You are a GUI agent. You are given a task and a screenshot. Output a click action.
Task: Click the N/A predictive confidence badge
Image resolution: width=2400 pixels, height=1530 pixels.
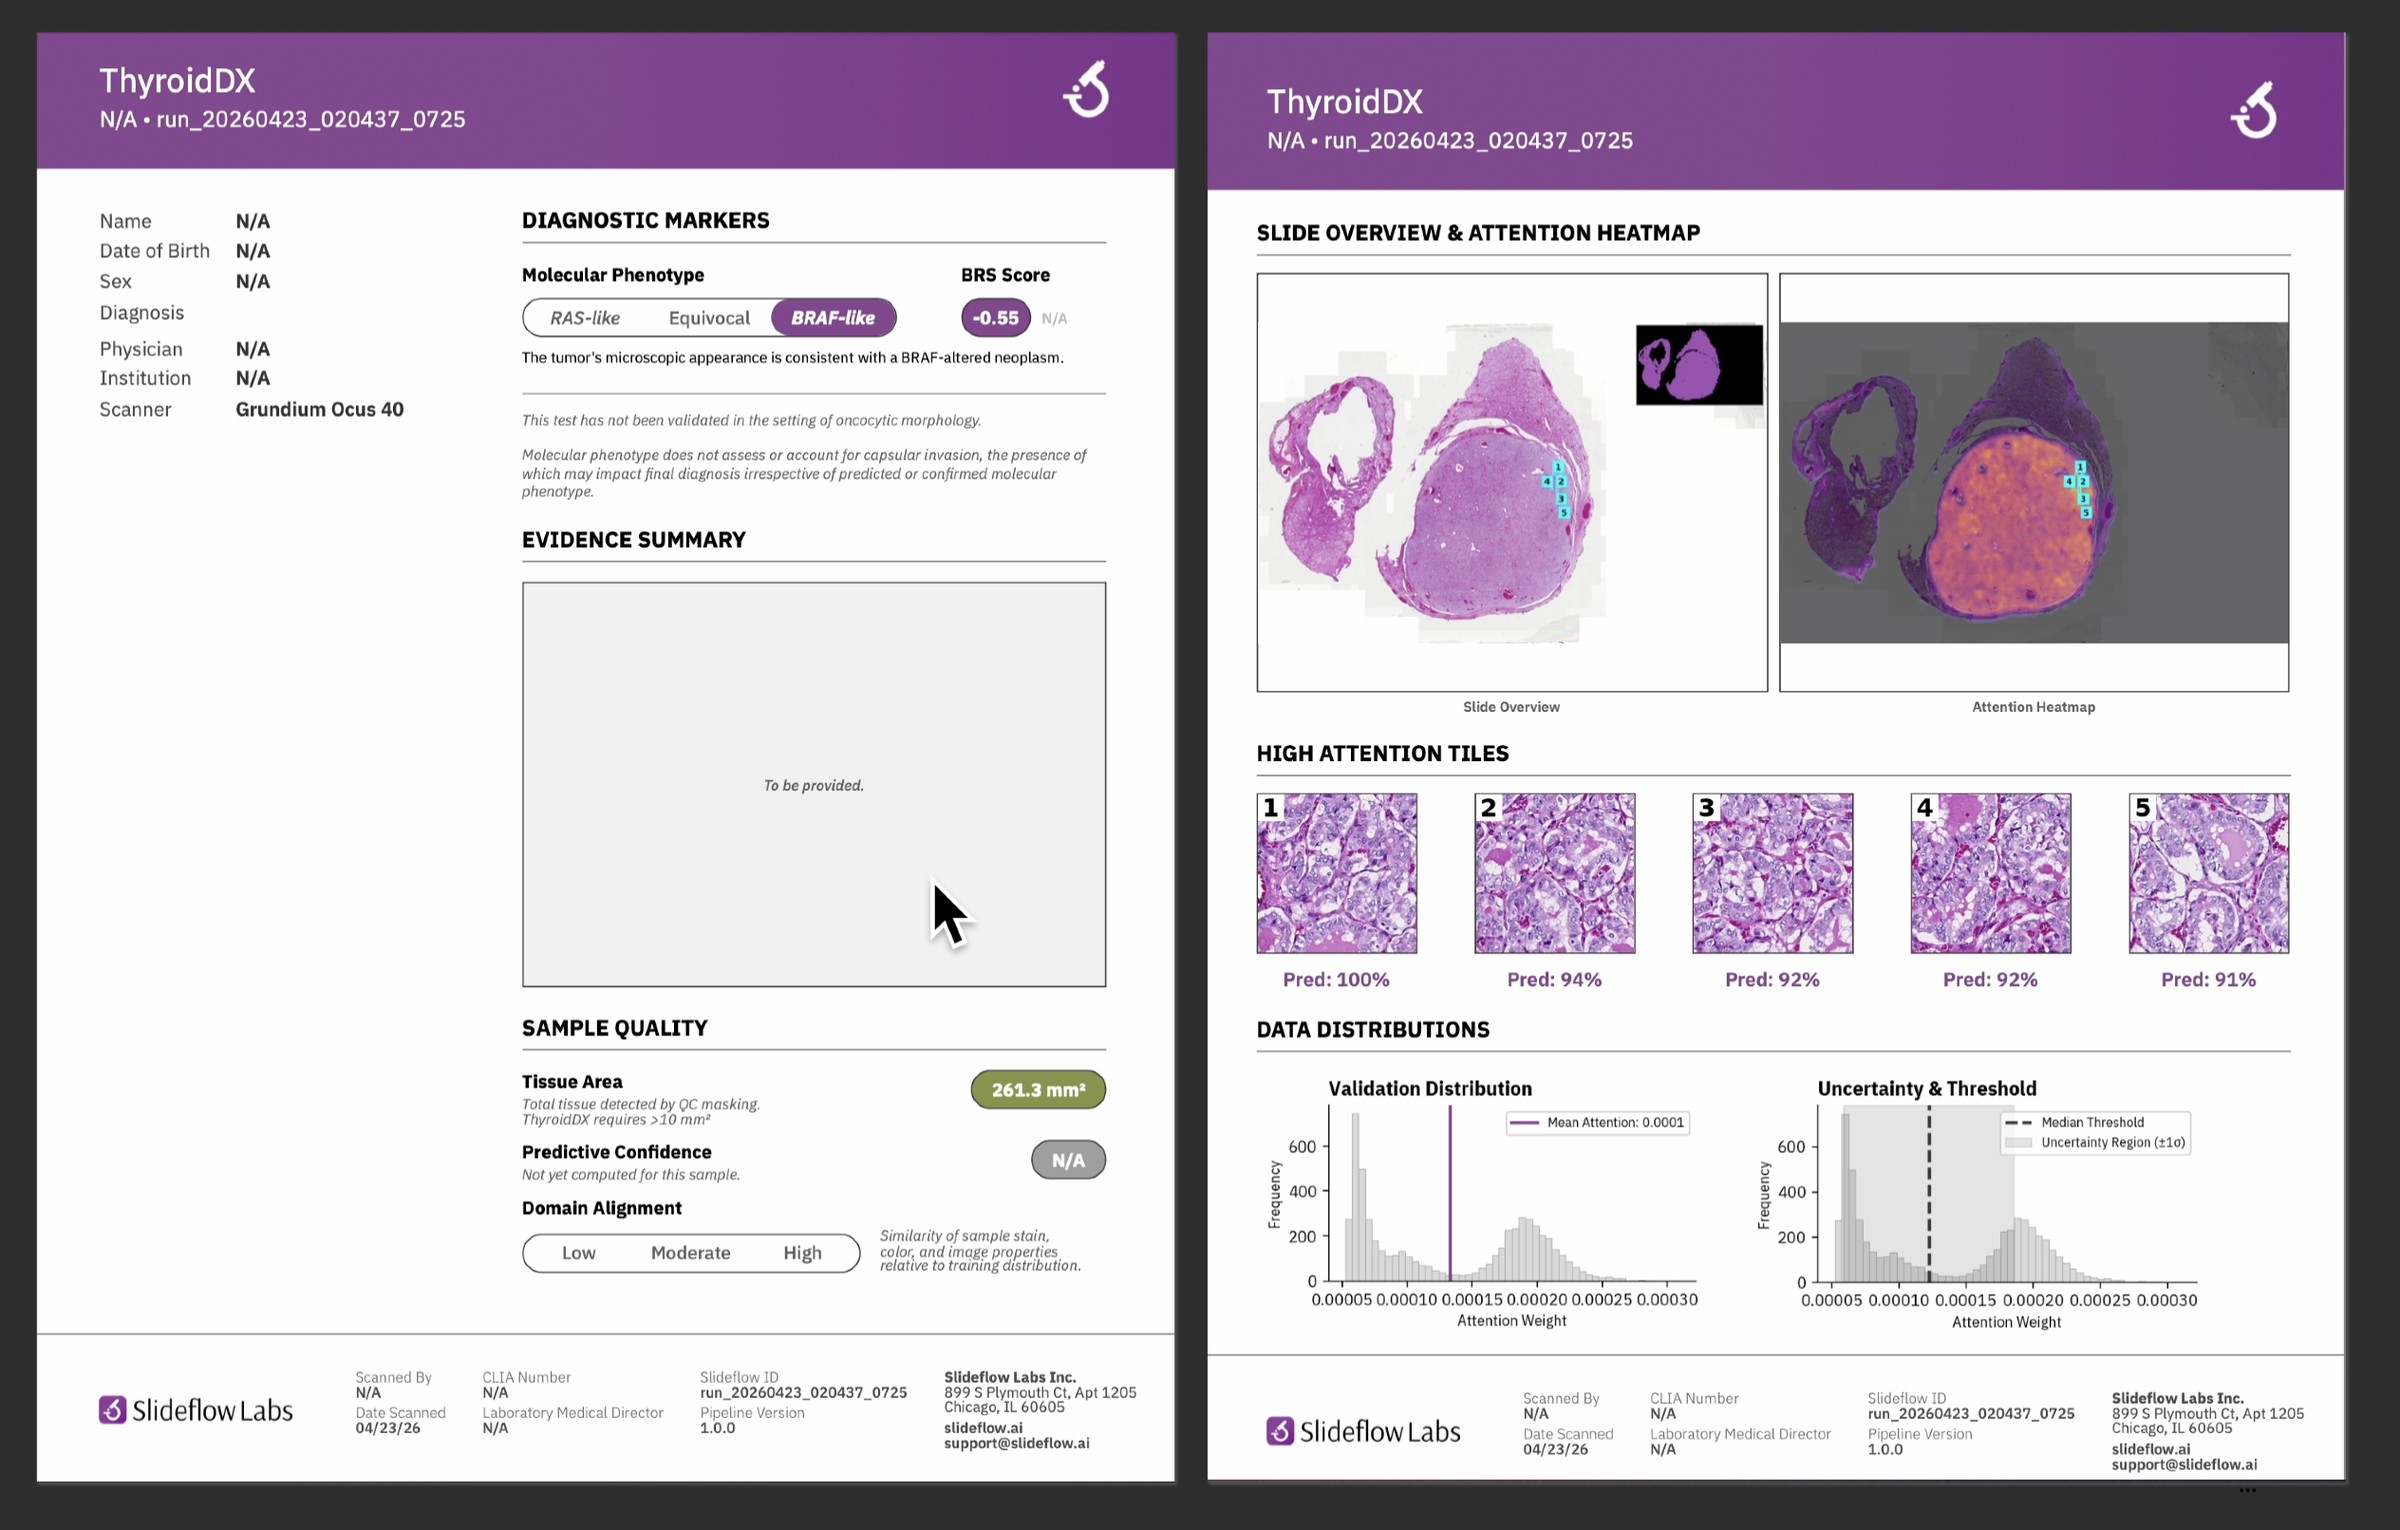(1068, 1160)
